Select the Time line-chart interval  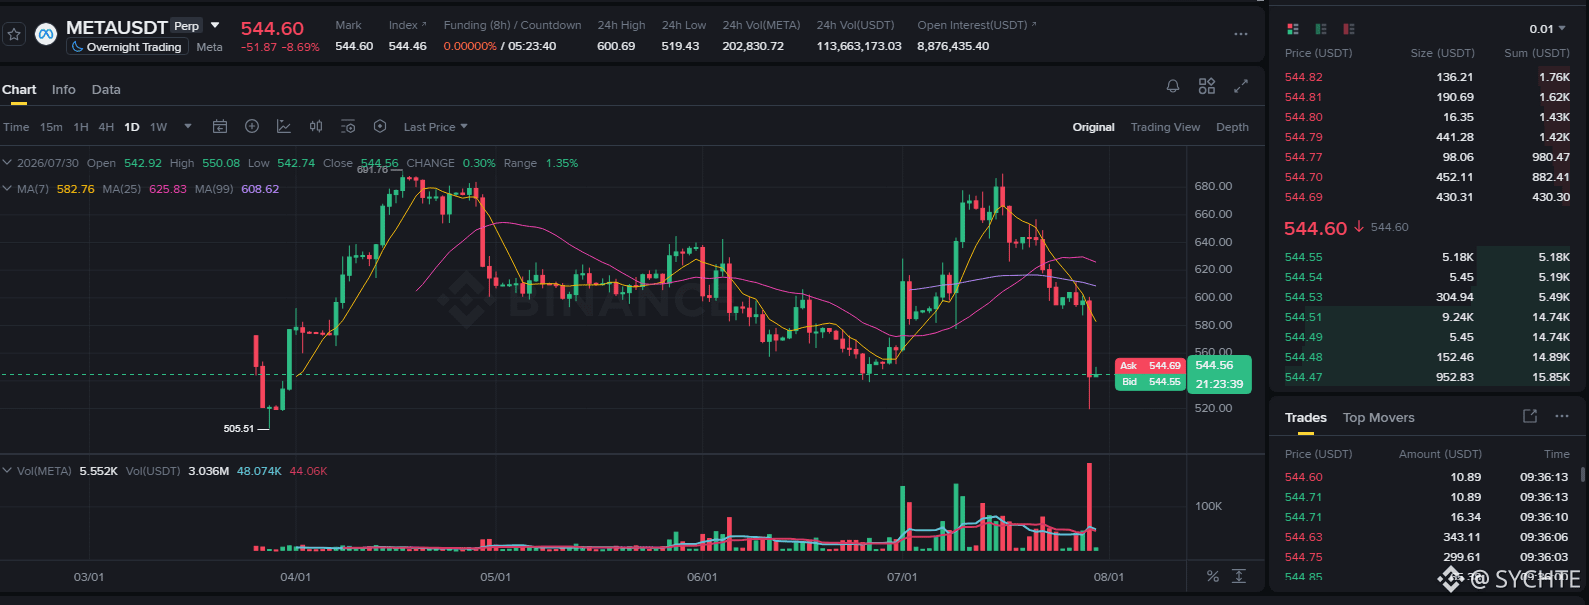coord(16,127)
